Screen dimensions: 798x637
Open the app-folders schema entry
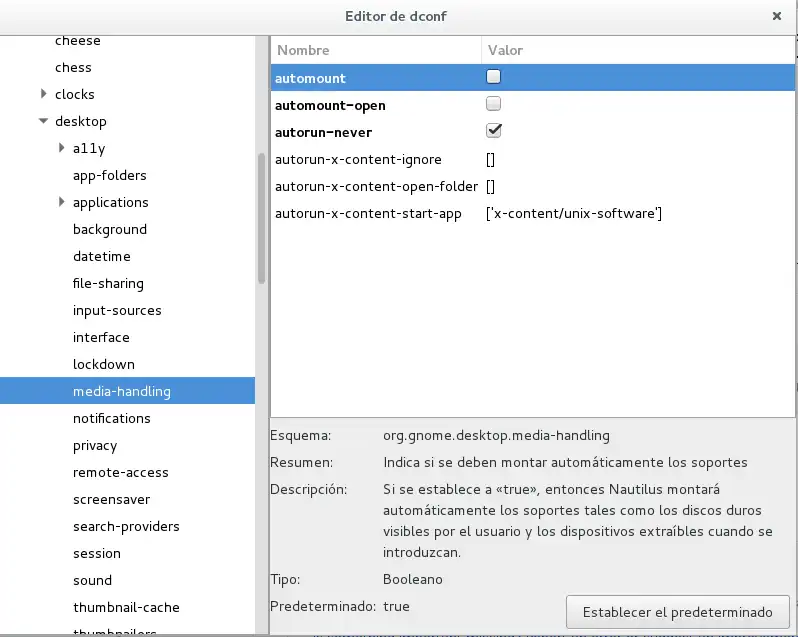pos(109,176)
